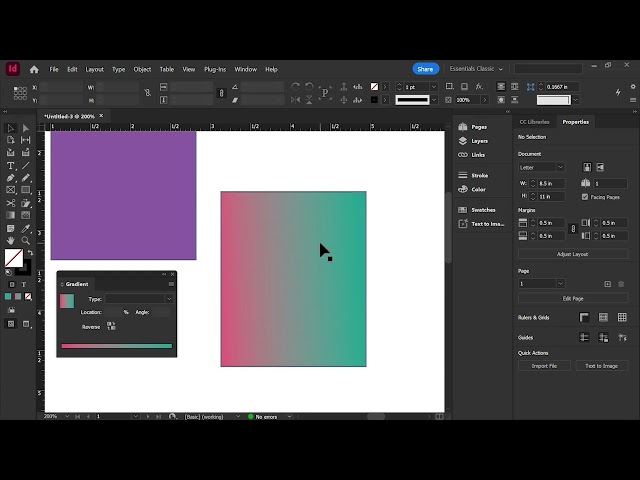Viewport: 640px width, 480px height.
Task: Toggle Show Guides button
Action: (584, 338)
